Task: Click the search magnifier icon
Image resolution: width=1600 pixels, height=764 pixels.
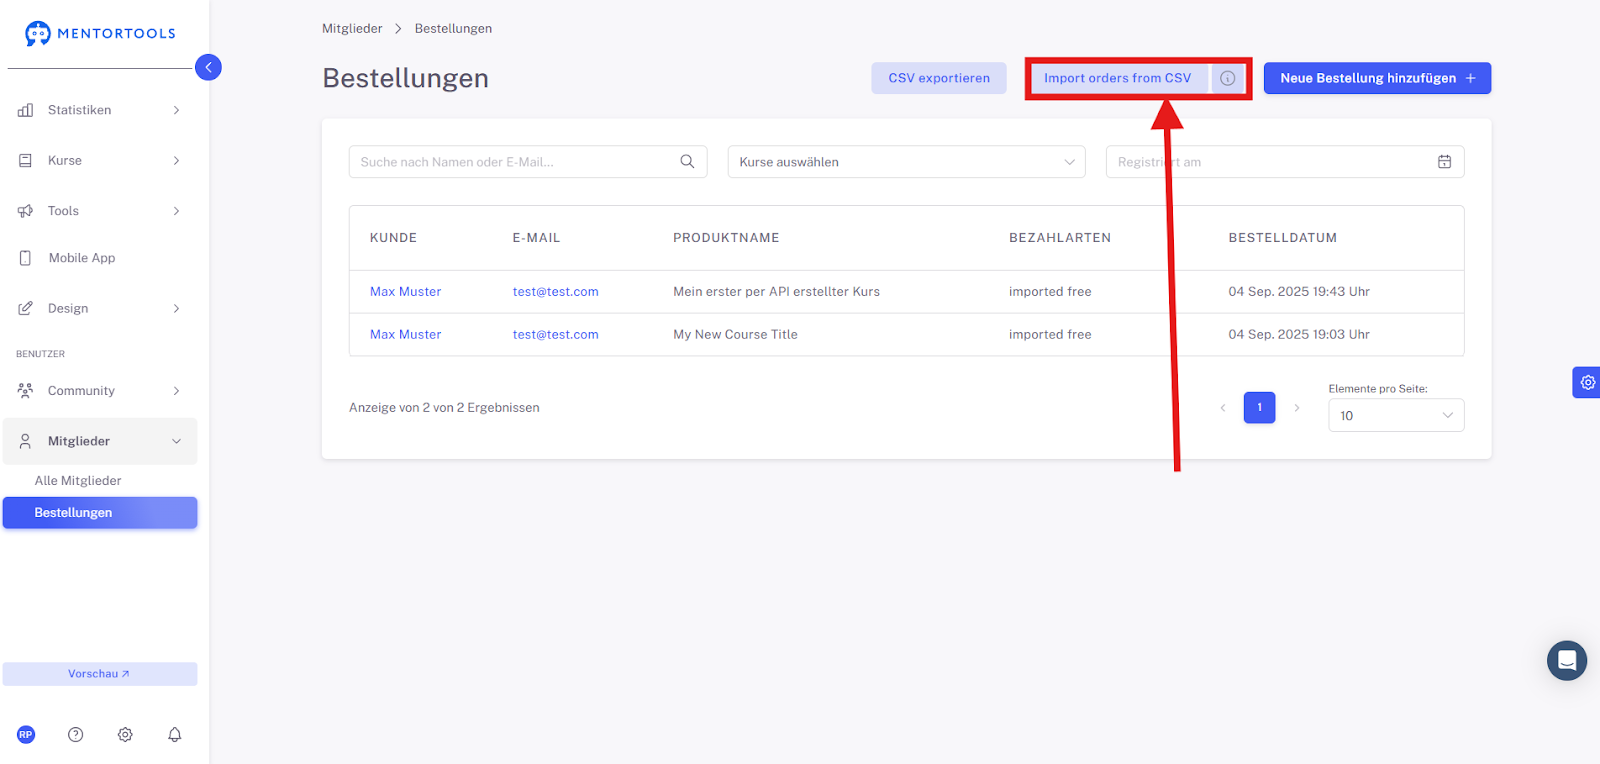Action: [x=687, y=161]
